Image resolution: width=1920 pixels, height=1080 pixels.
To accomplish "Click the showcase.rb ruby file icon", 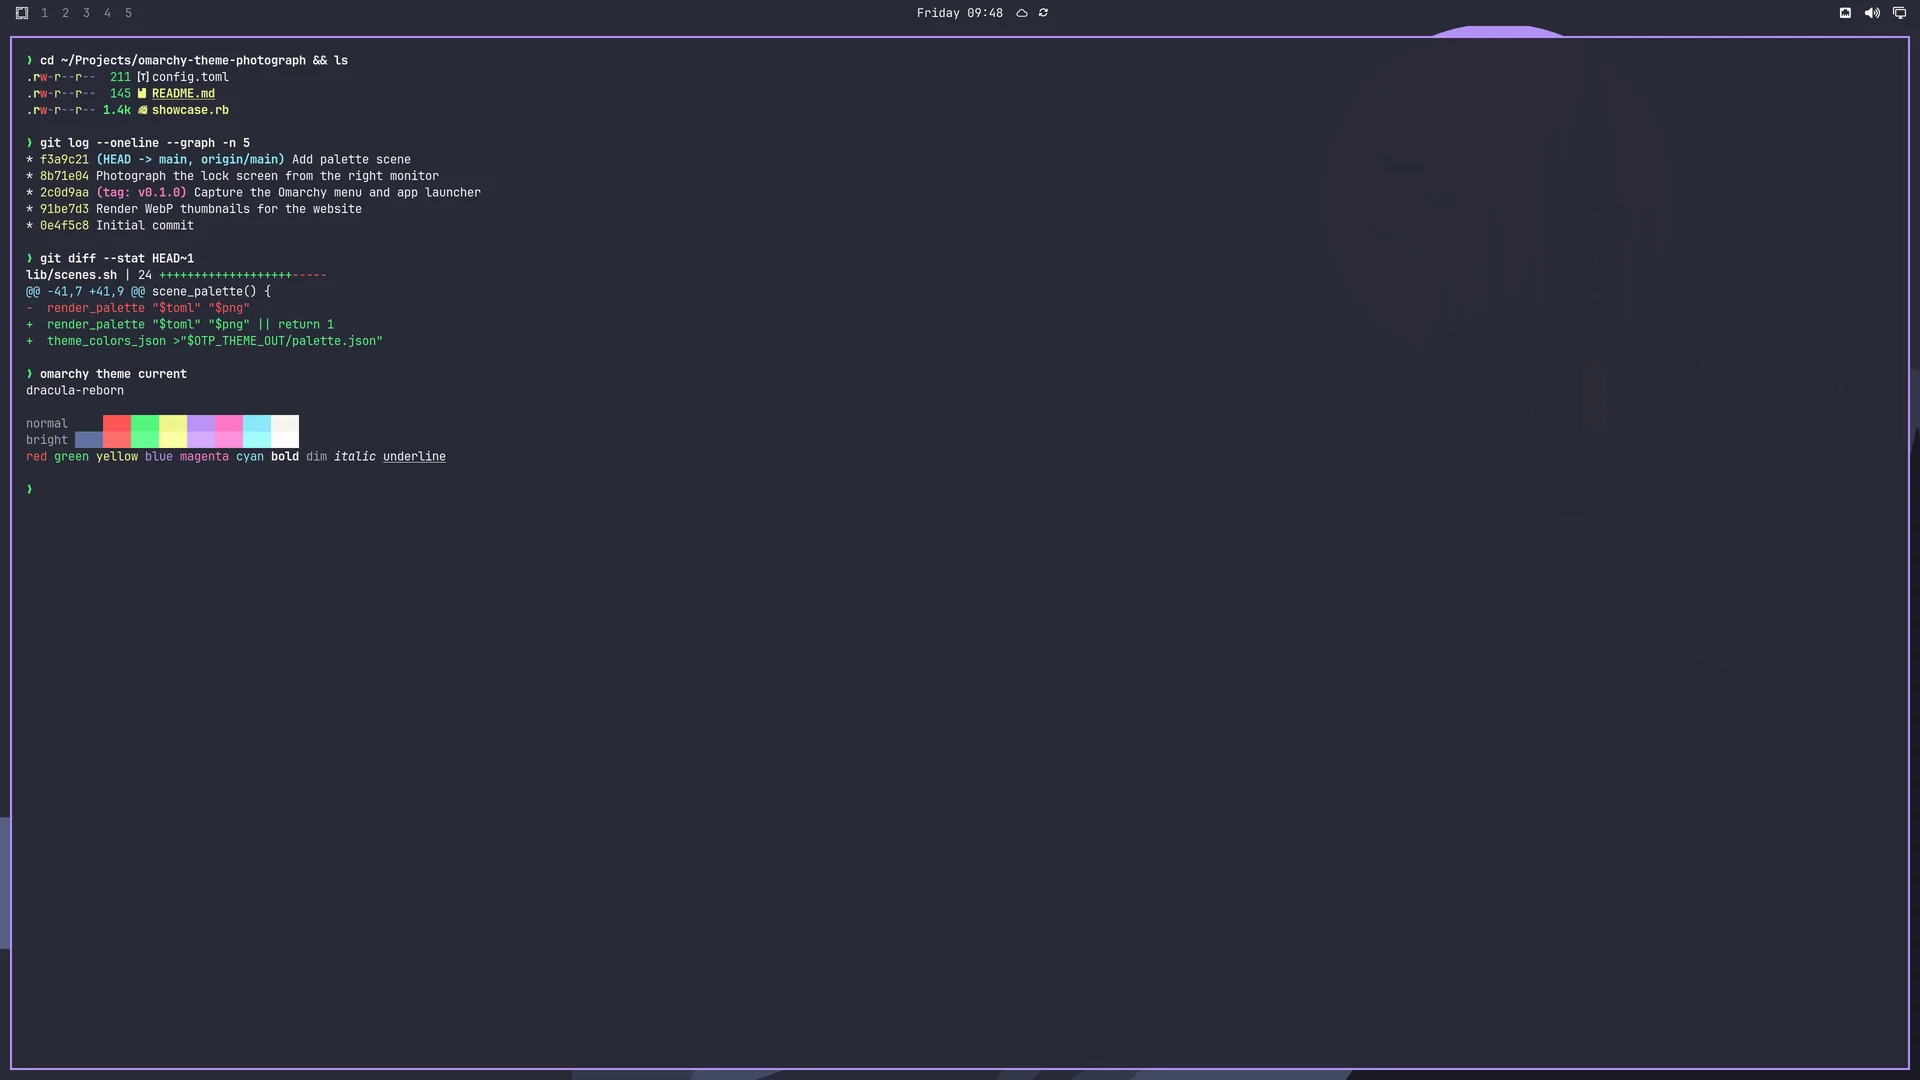I will tap(142, 110).
